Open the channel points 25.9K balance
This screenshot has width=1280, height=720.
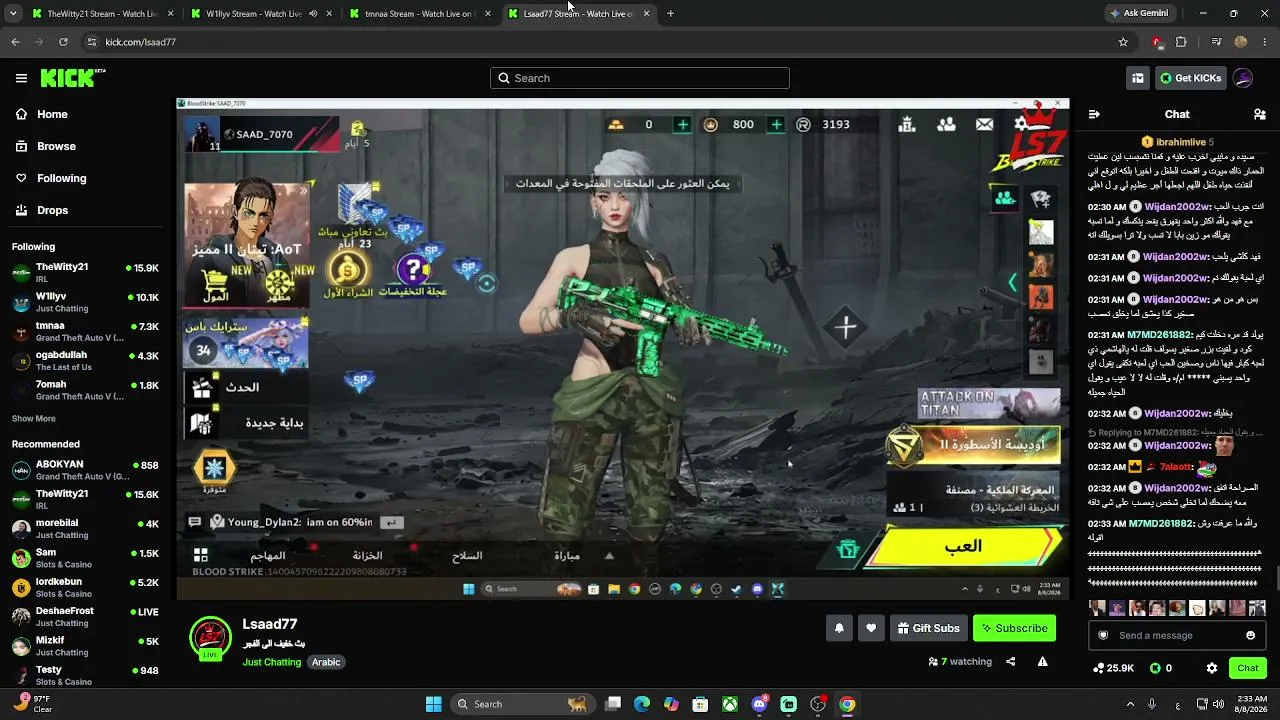tap(1113, 668)
